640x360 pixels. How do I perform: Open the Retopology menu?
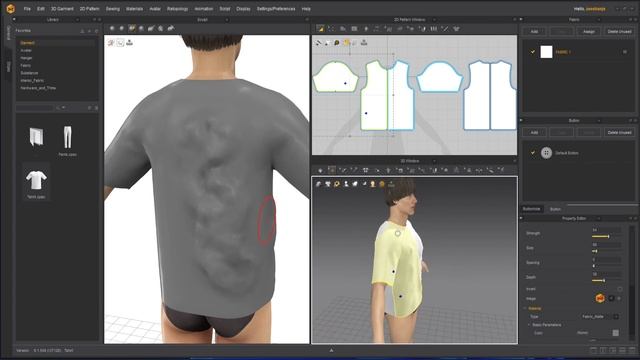177,9
